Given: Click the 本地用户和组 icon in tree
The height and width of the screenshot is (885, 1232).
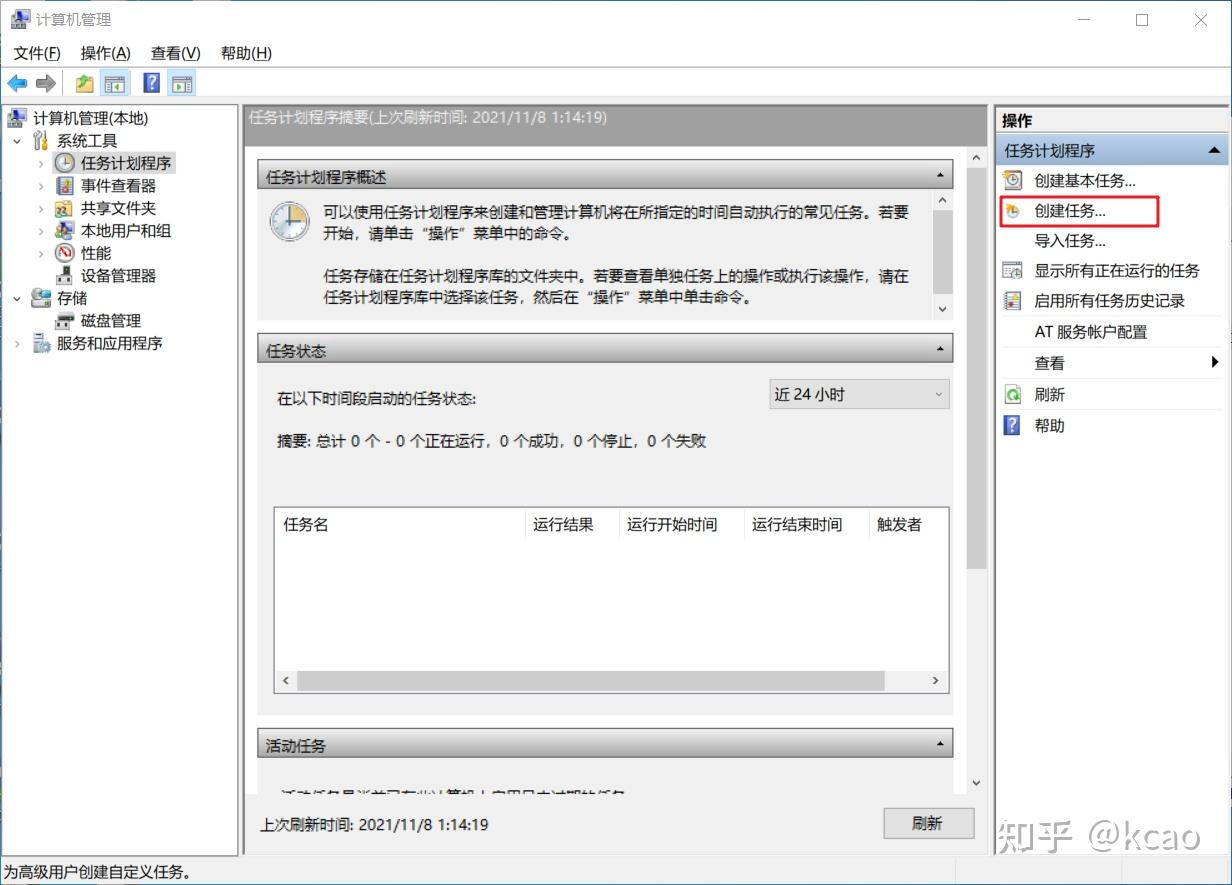Looking at the screenshot, I should pyautogui.click(x=64, y=231).
